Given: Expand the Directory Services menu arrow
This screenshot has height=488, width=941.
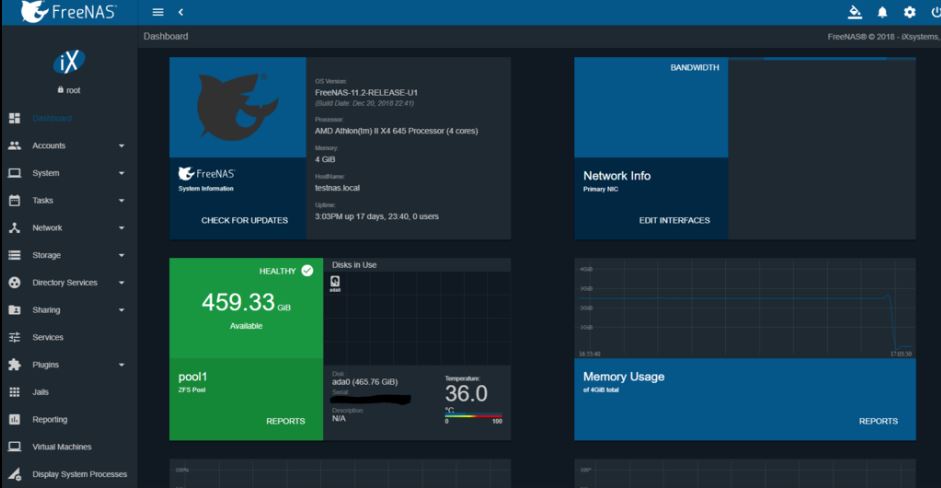Looking at the screenshot, I should 121,283.
